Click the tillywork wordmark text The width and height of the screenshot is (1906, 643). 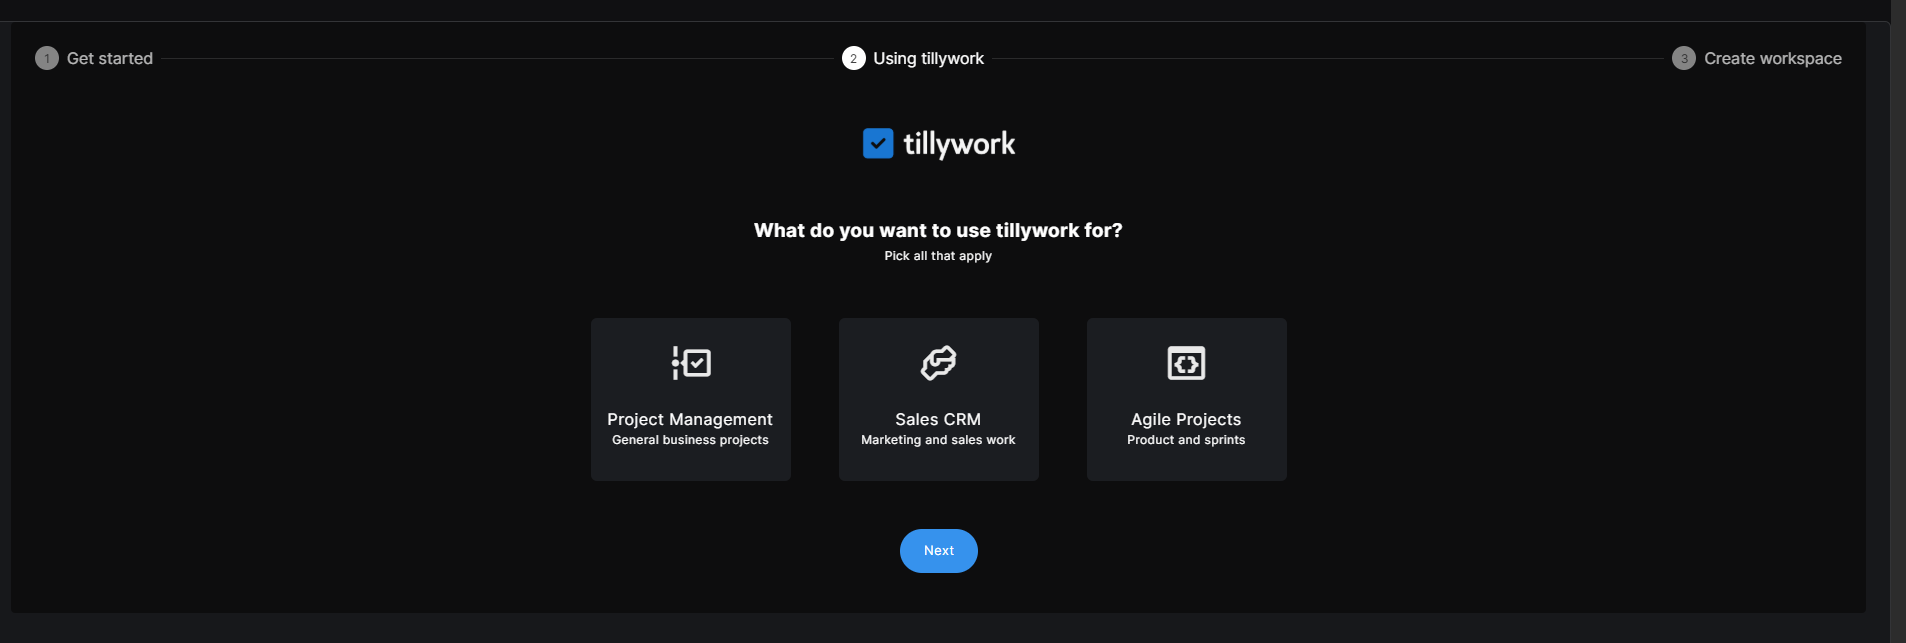click(x=959, y=144)
